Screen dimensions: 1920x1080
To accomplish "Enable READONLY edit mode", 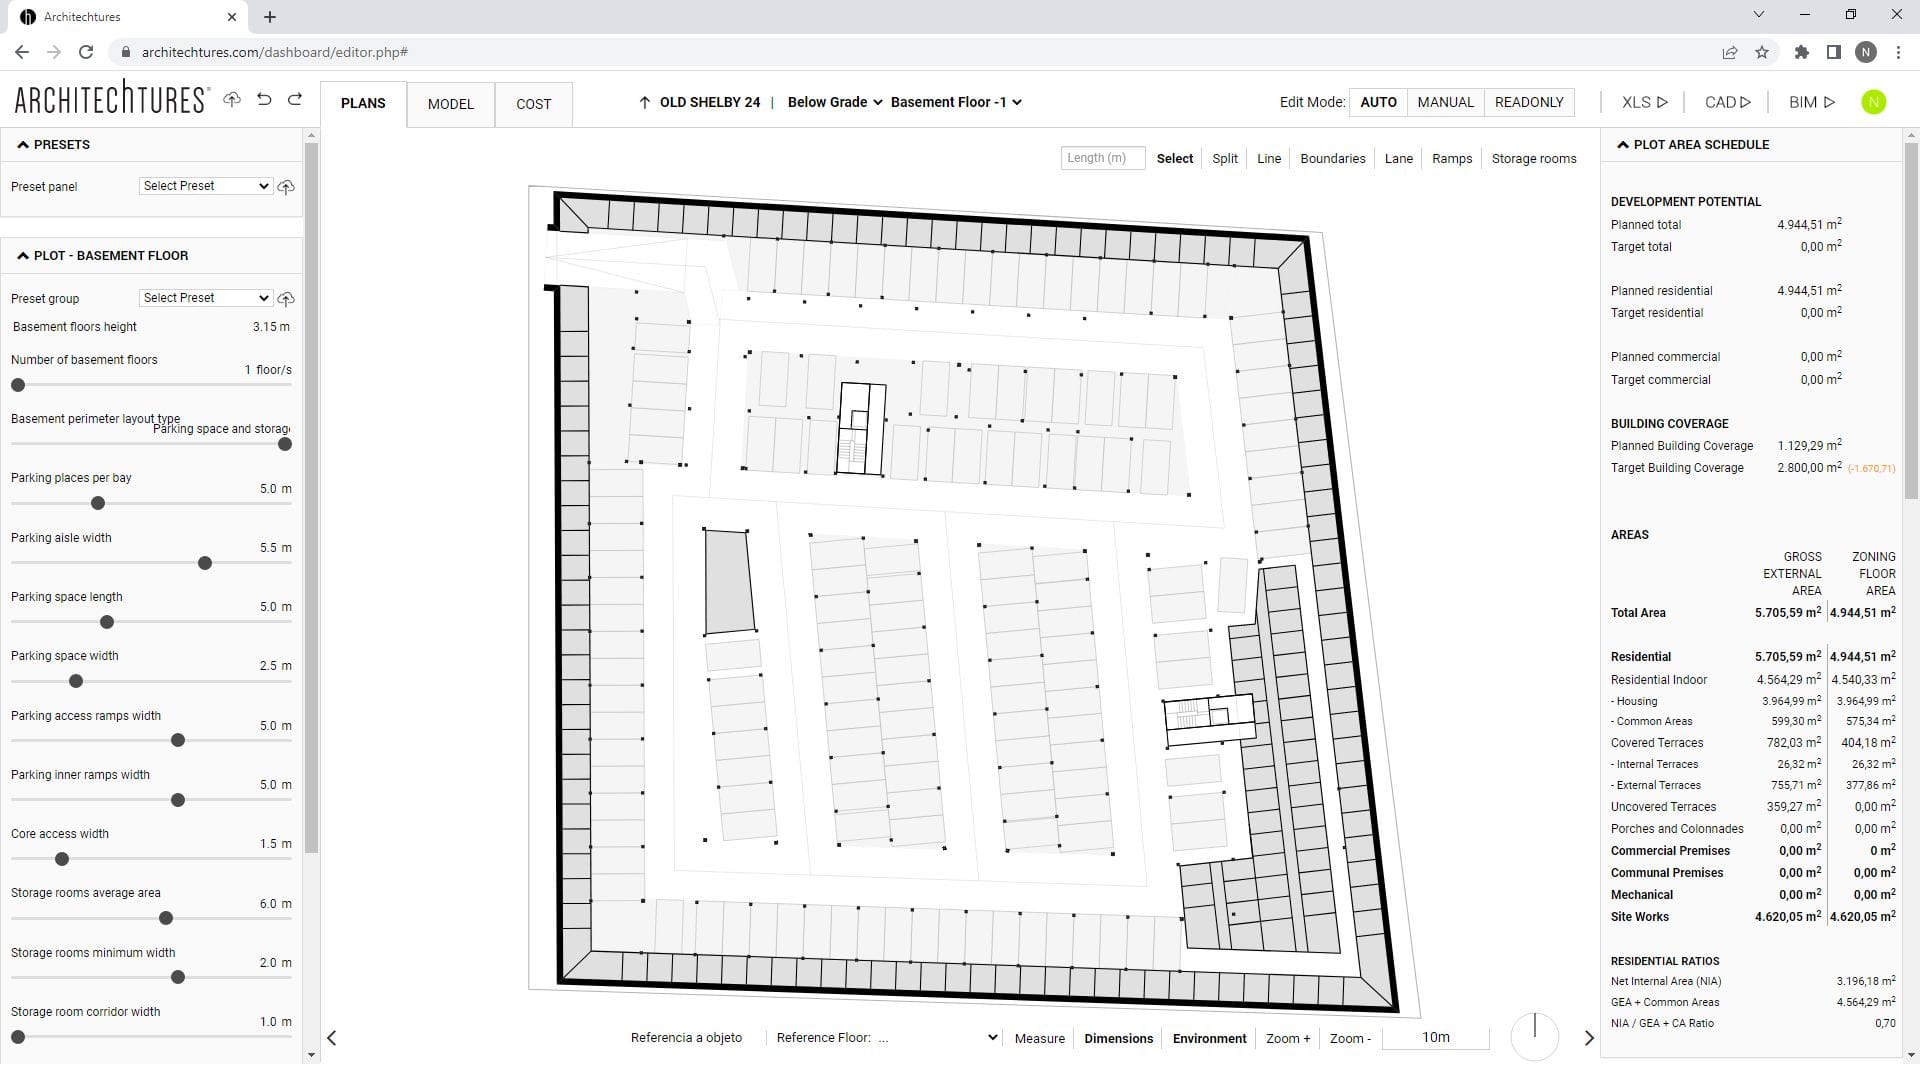I will 1529,102.
